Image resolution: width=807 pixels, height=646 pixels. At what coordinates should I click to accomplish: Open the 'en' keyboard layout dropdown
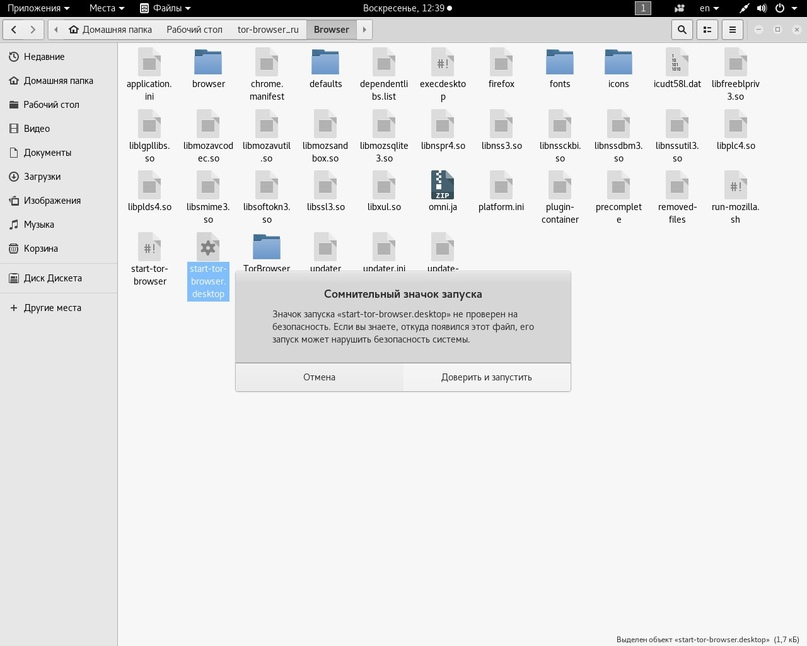tap(709, 8)
